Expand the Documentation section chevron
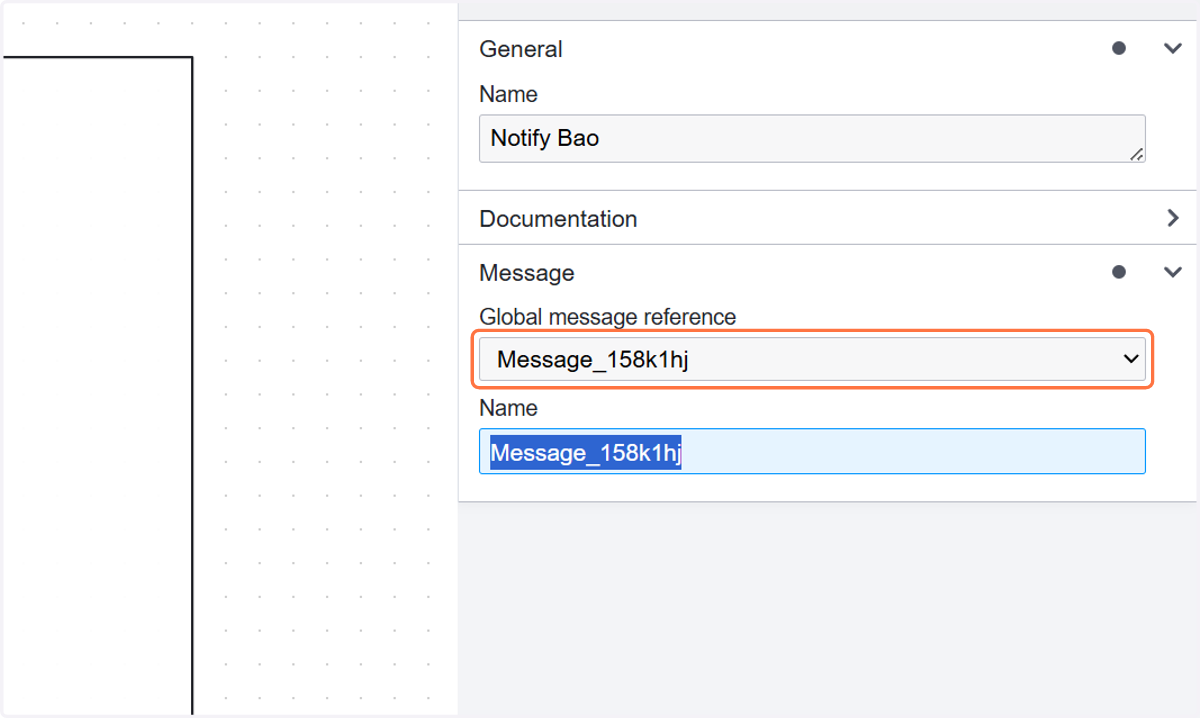Viewport: 1200px width, 718px height. [x=1173, y=218]
